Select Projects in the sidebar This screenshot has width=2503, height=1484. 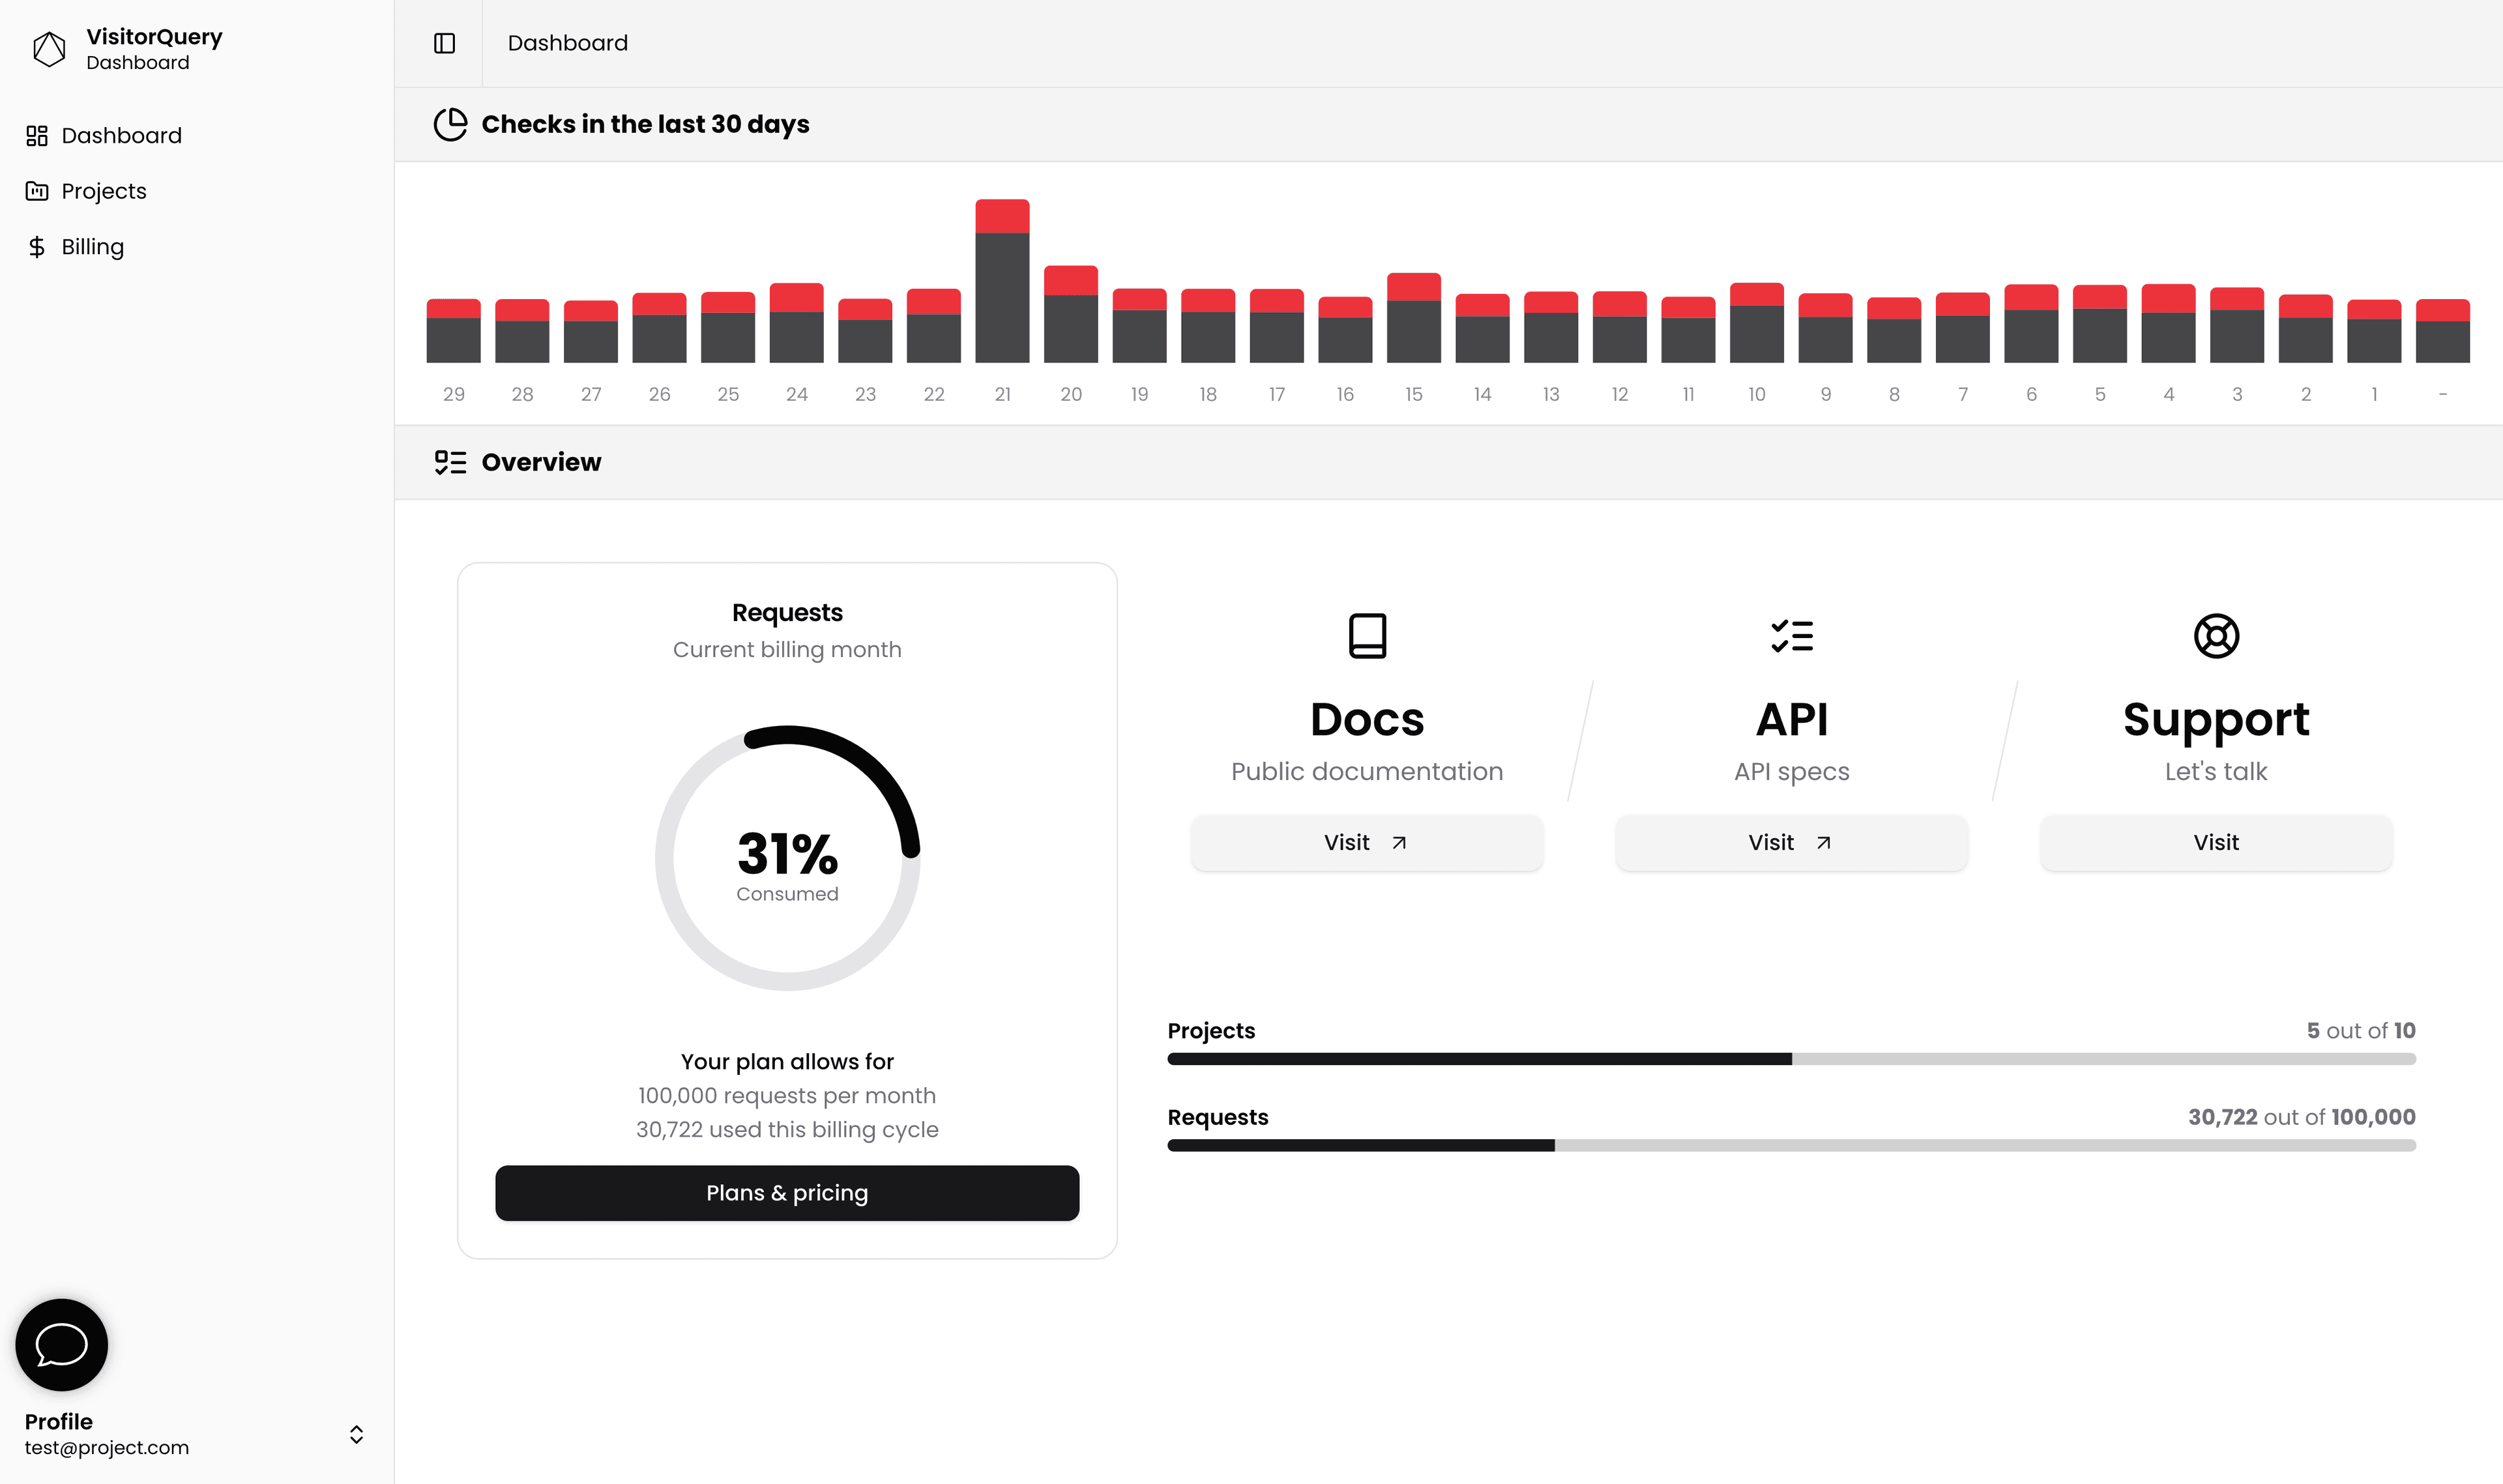103,190
